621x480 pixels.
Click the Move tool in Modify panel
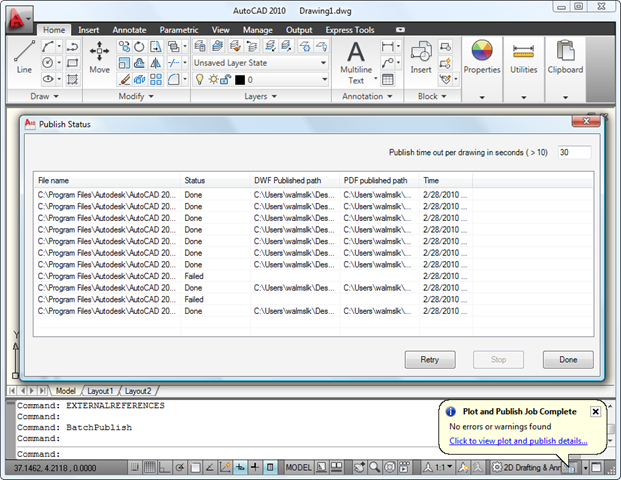coord(100,56)
